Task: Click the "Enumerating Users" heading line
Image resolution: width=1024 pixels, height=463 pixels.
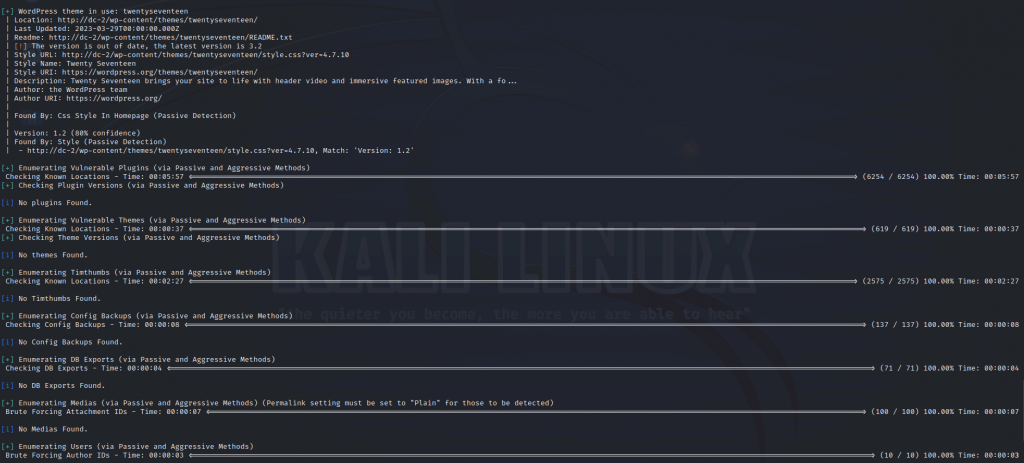Action: point(127,447)
